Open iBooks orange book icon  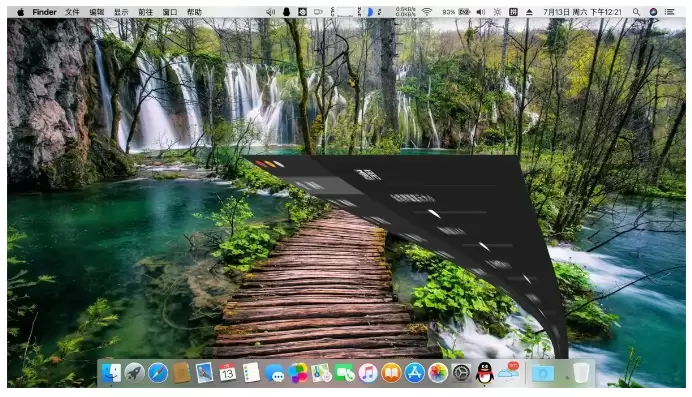tap(391, 373)
